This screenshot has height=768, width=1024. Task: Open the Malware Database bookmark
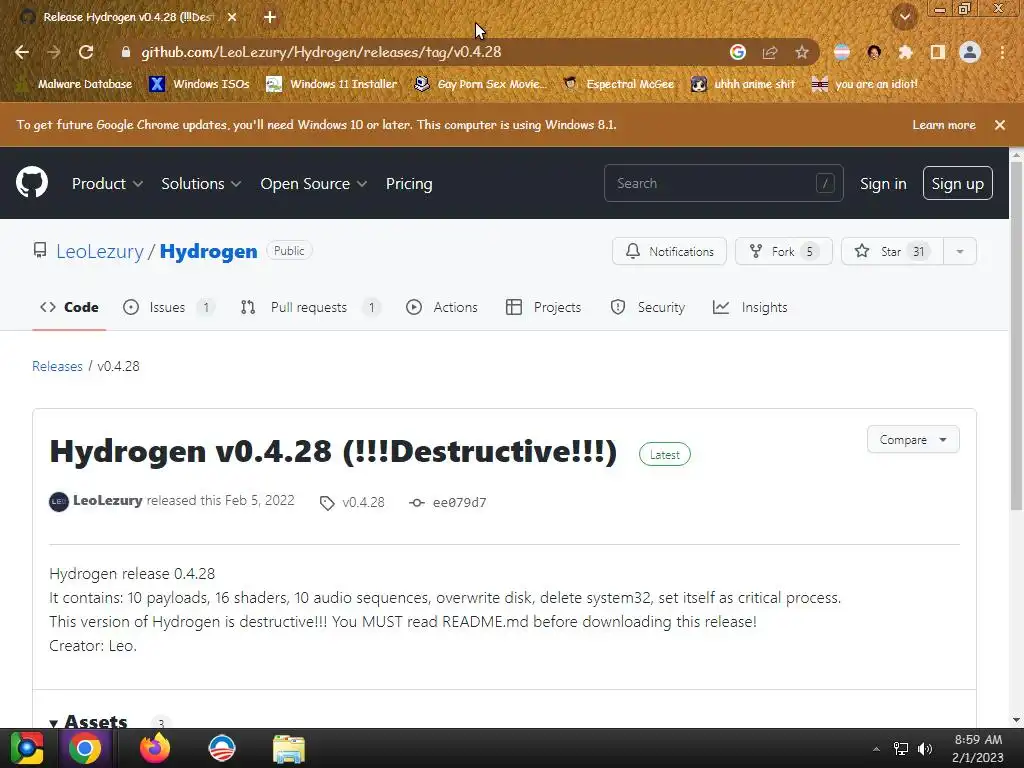[74, 84]
